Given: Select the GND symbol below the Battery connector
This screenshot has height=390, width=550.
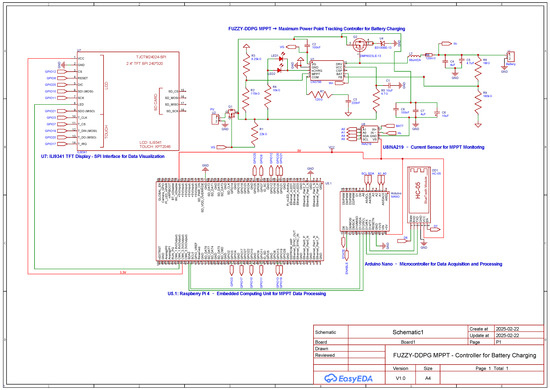Looking at the screenshot, I should click(x=504, y=69).
